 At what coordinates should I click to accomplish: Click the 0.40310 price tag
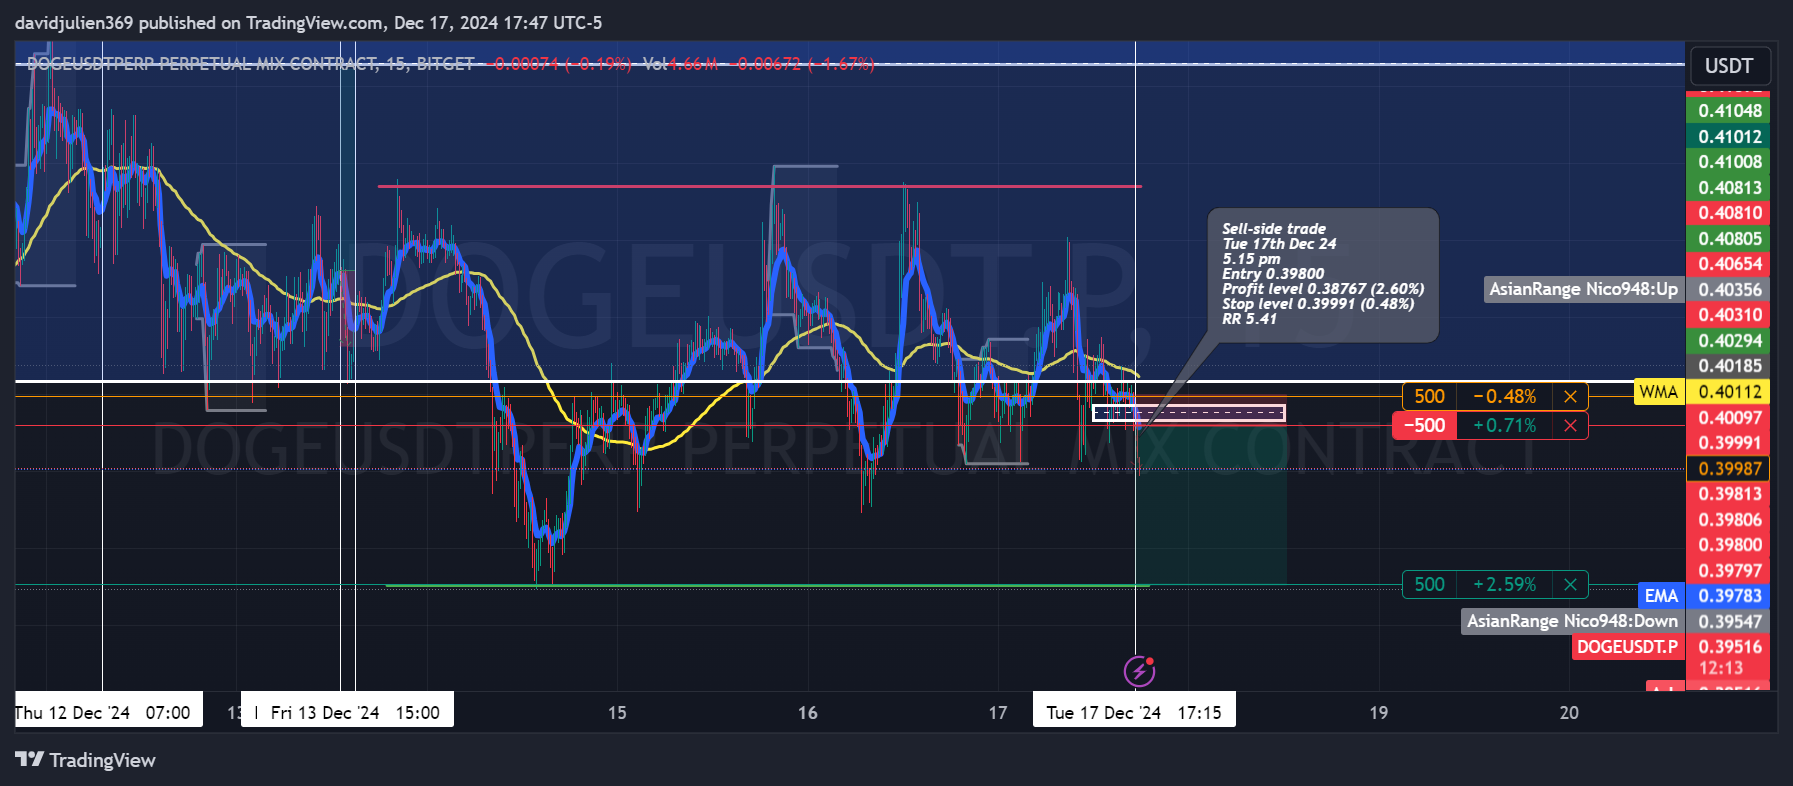(1729, 315)
